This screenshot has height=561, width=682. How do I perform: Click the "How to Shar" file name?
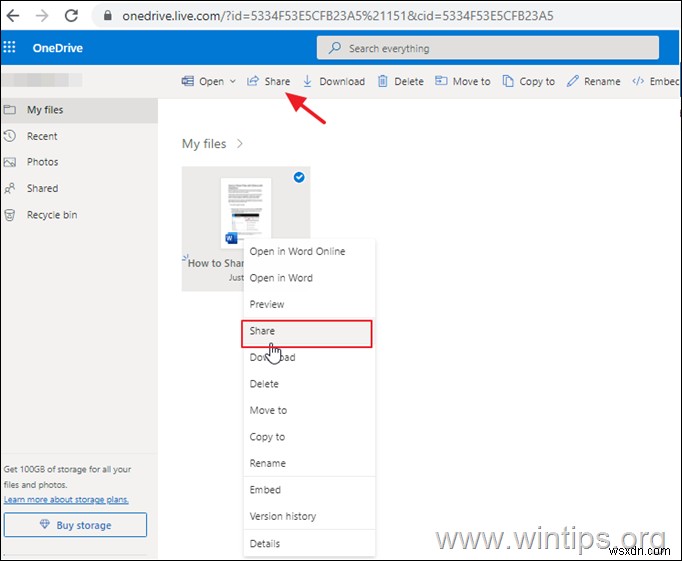point(216,263)
